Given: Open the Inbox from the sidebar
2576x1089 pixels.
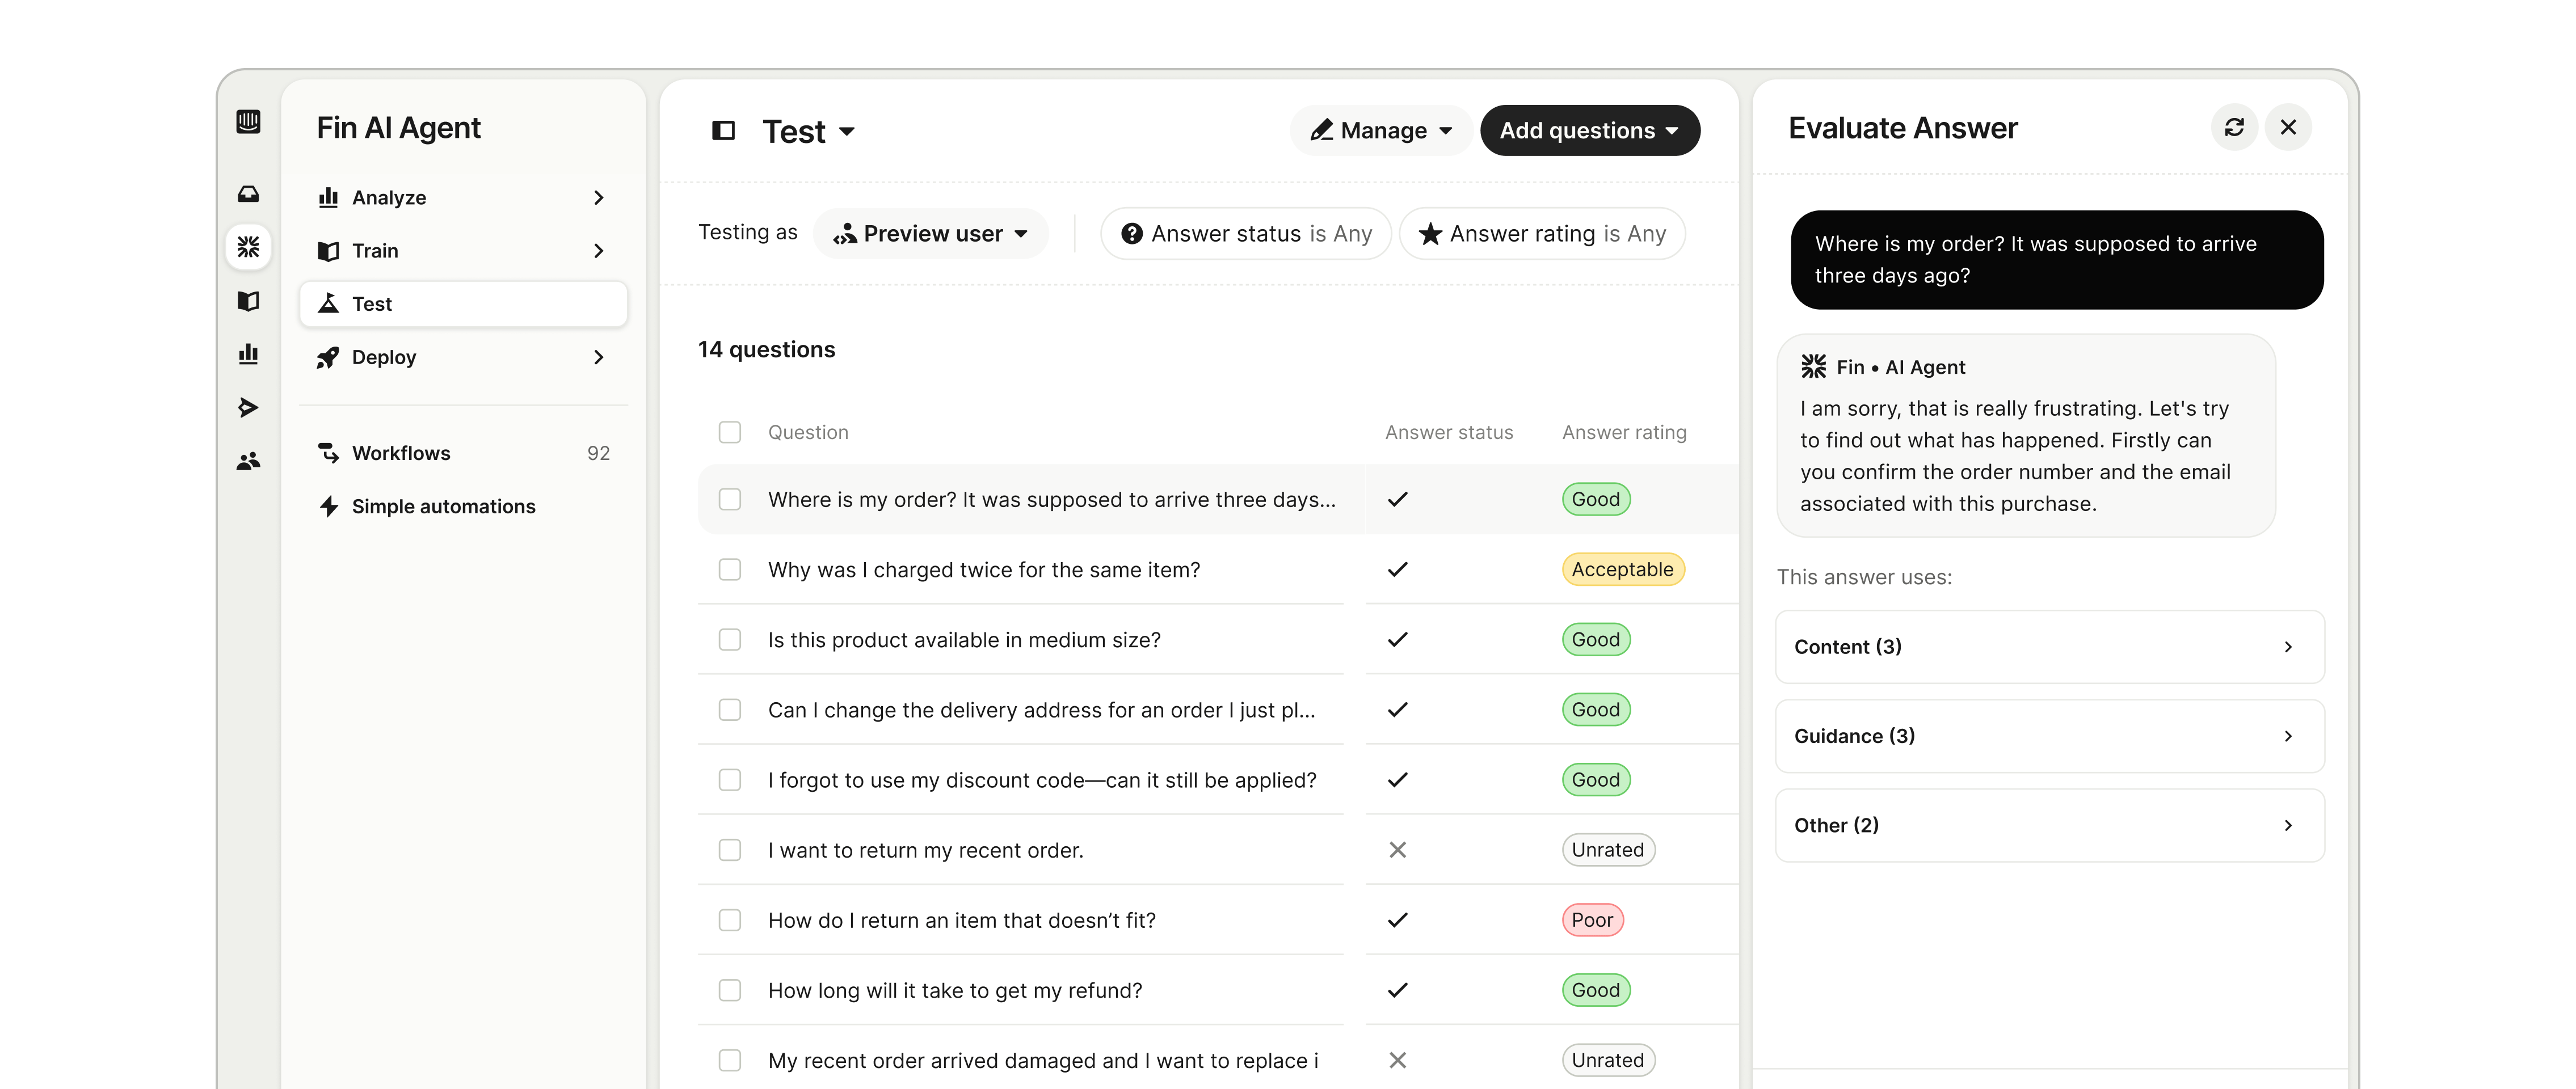Looking at the screenshot, I should coord(248,193).
